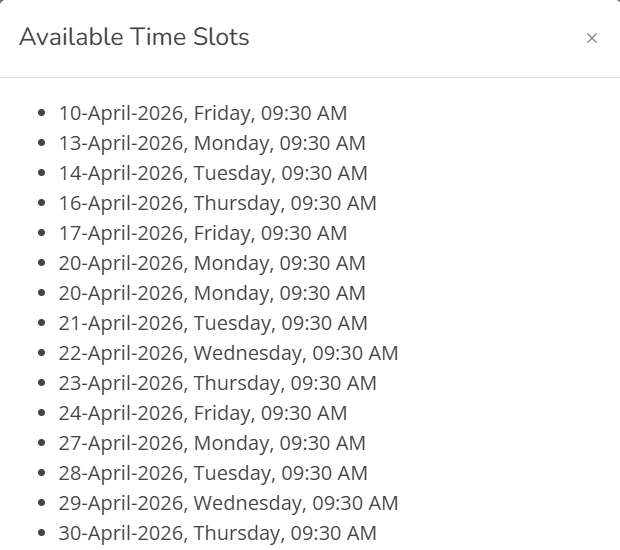Select the 16-April-2026 Thursday slot

click(217, 203)
